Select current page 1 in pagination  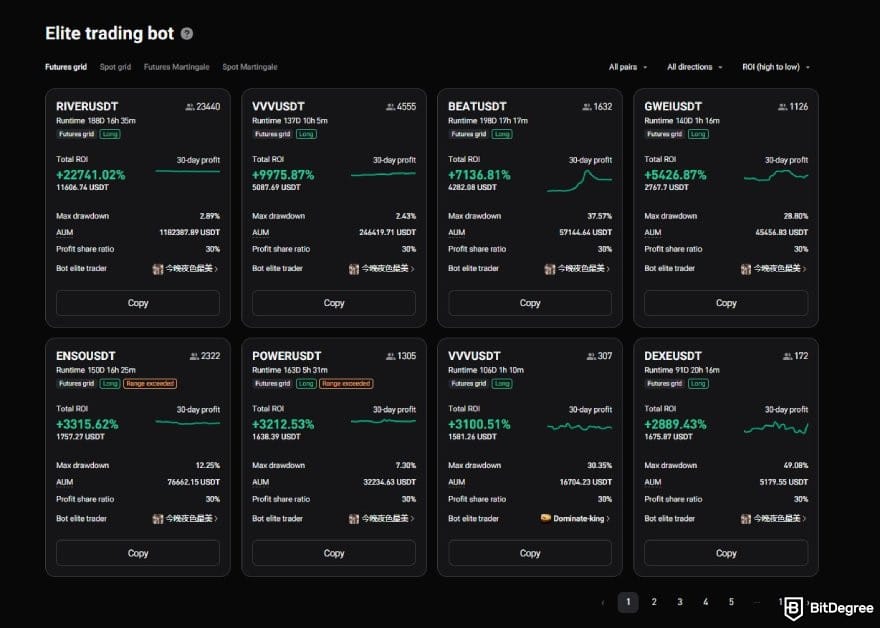tap(628, 602)
